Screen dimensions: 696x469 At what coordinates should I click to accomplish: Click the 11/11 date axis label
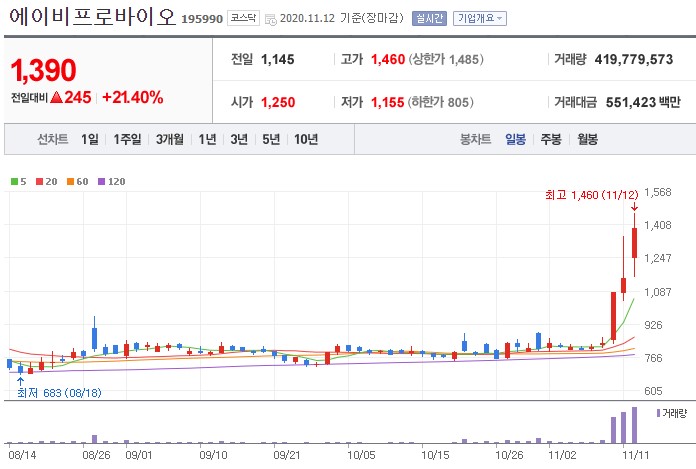coord(636,455)
